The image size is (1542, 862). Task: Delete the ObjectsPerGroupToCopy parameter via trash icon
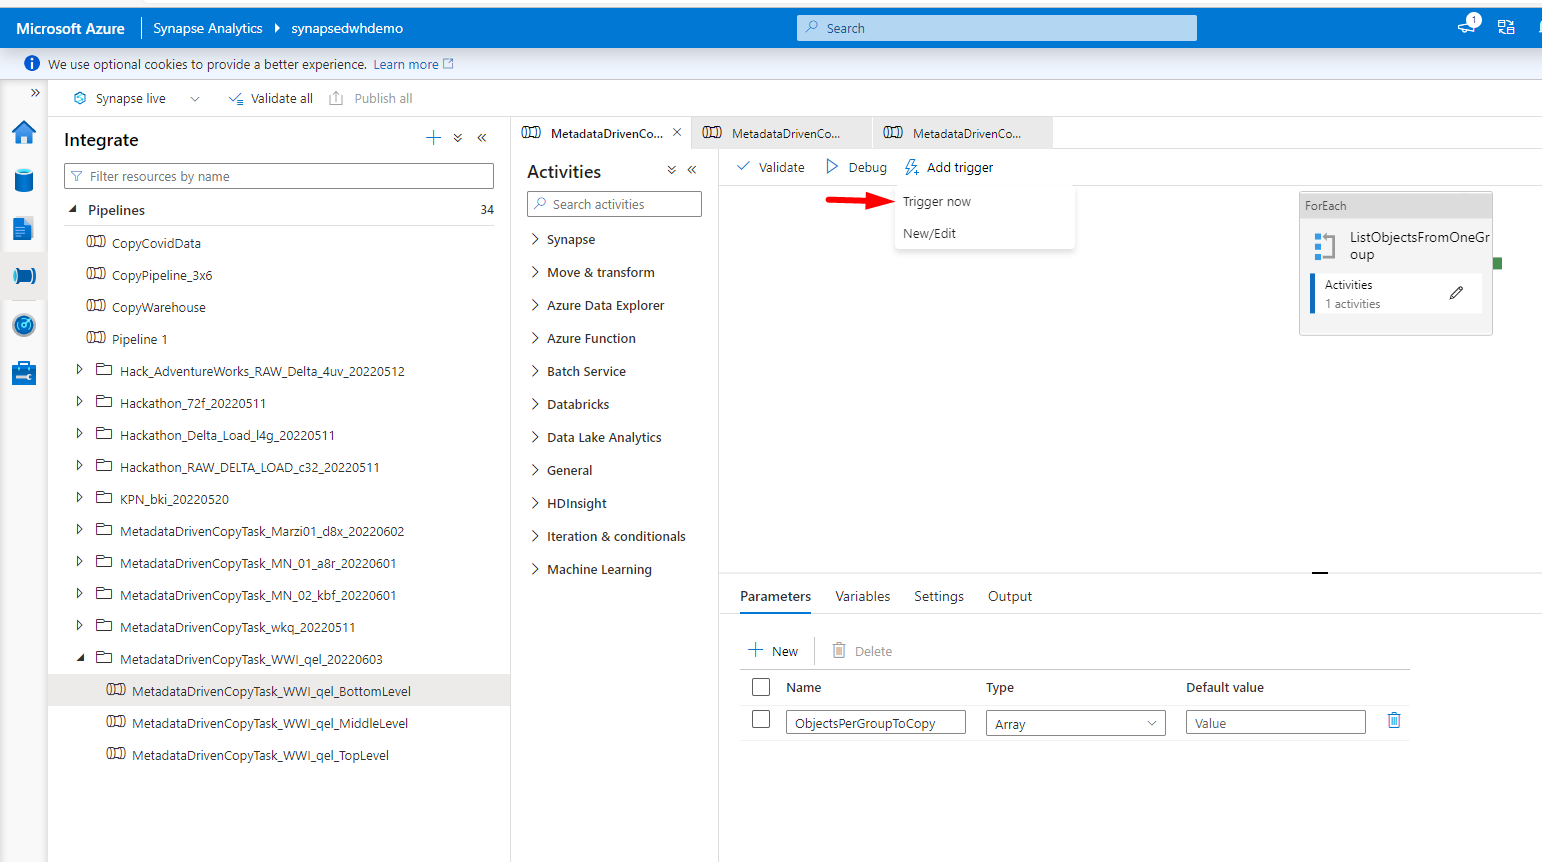tap(1393, 720)
